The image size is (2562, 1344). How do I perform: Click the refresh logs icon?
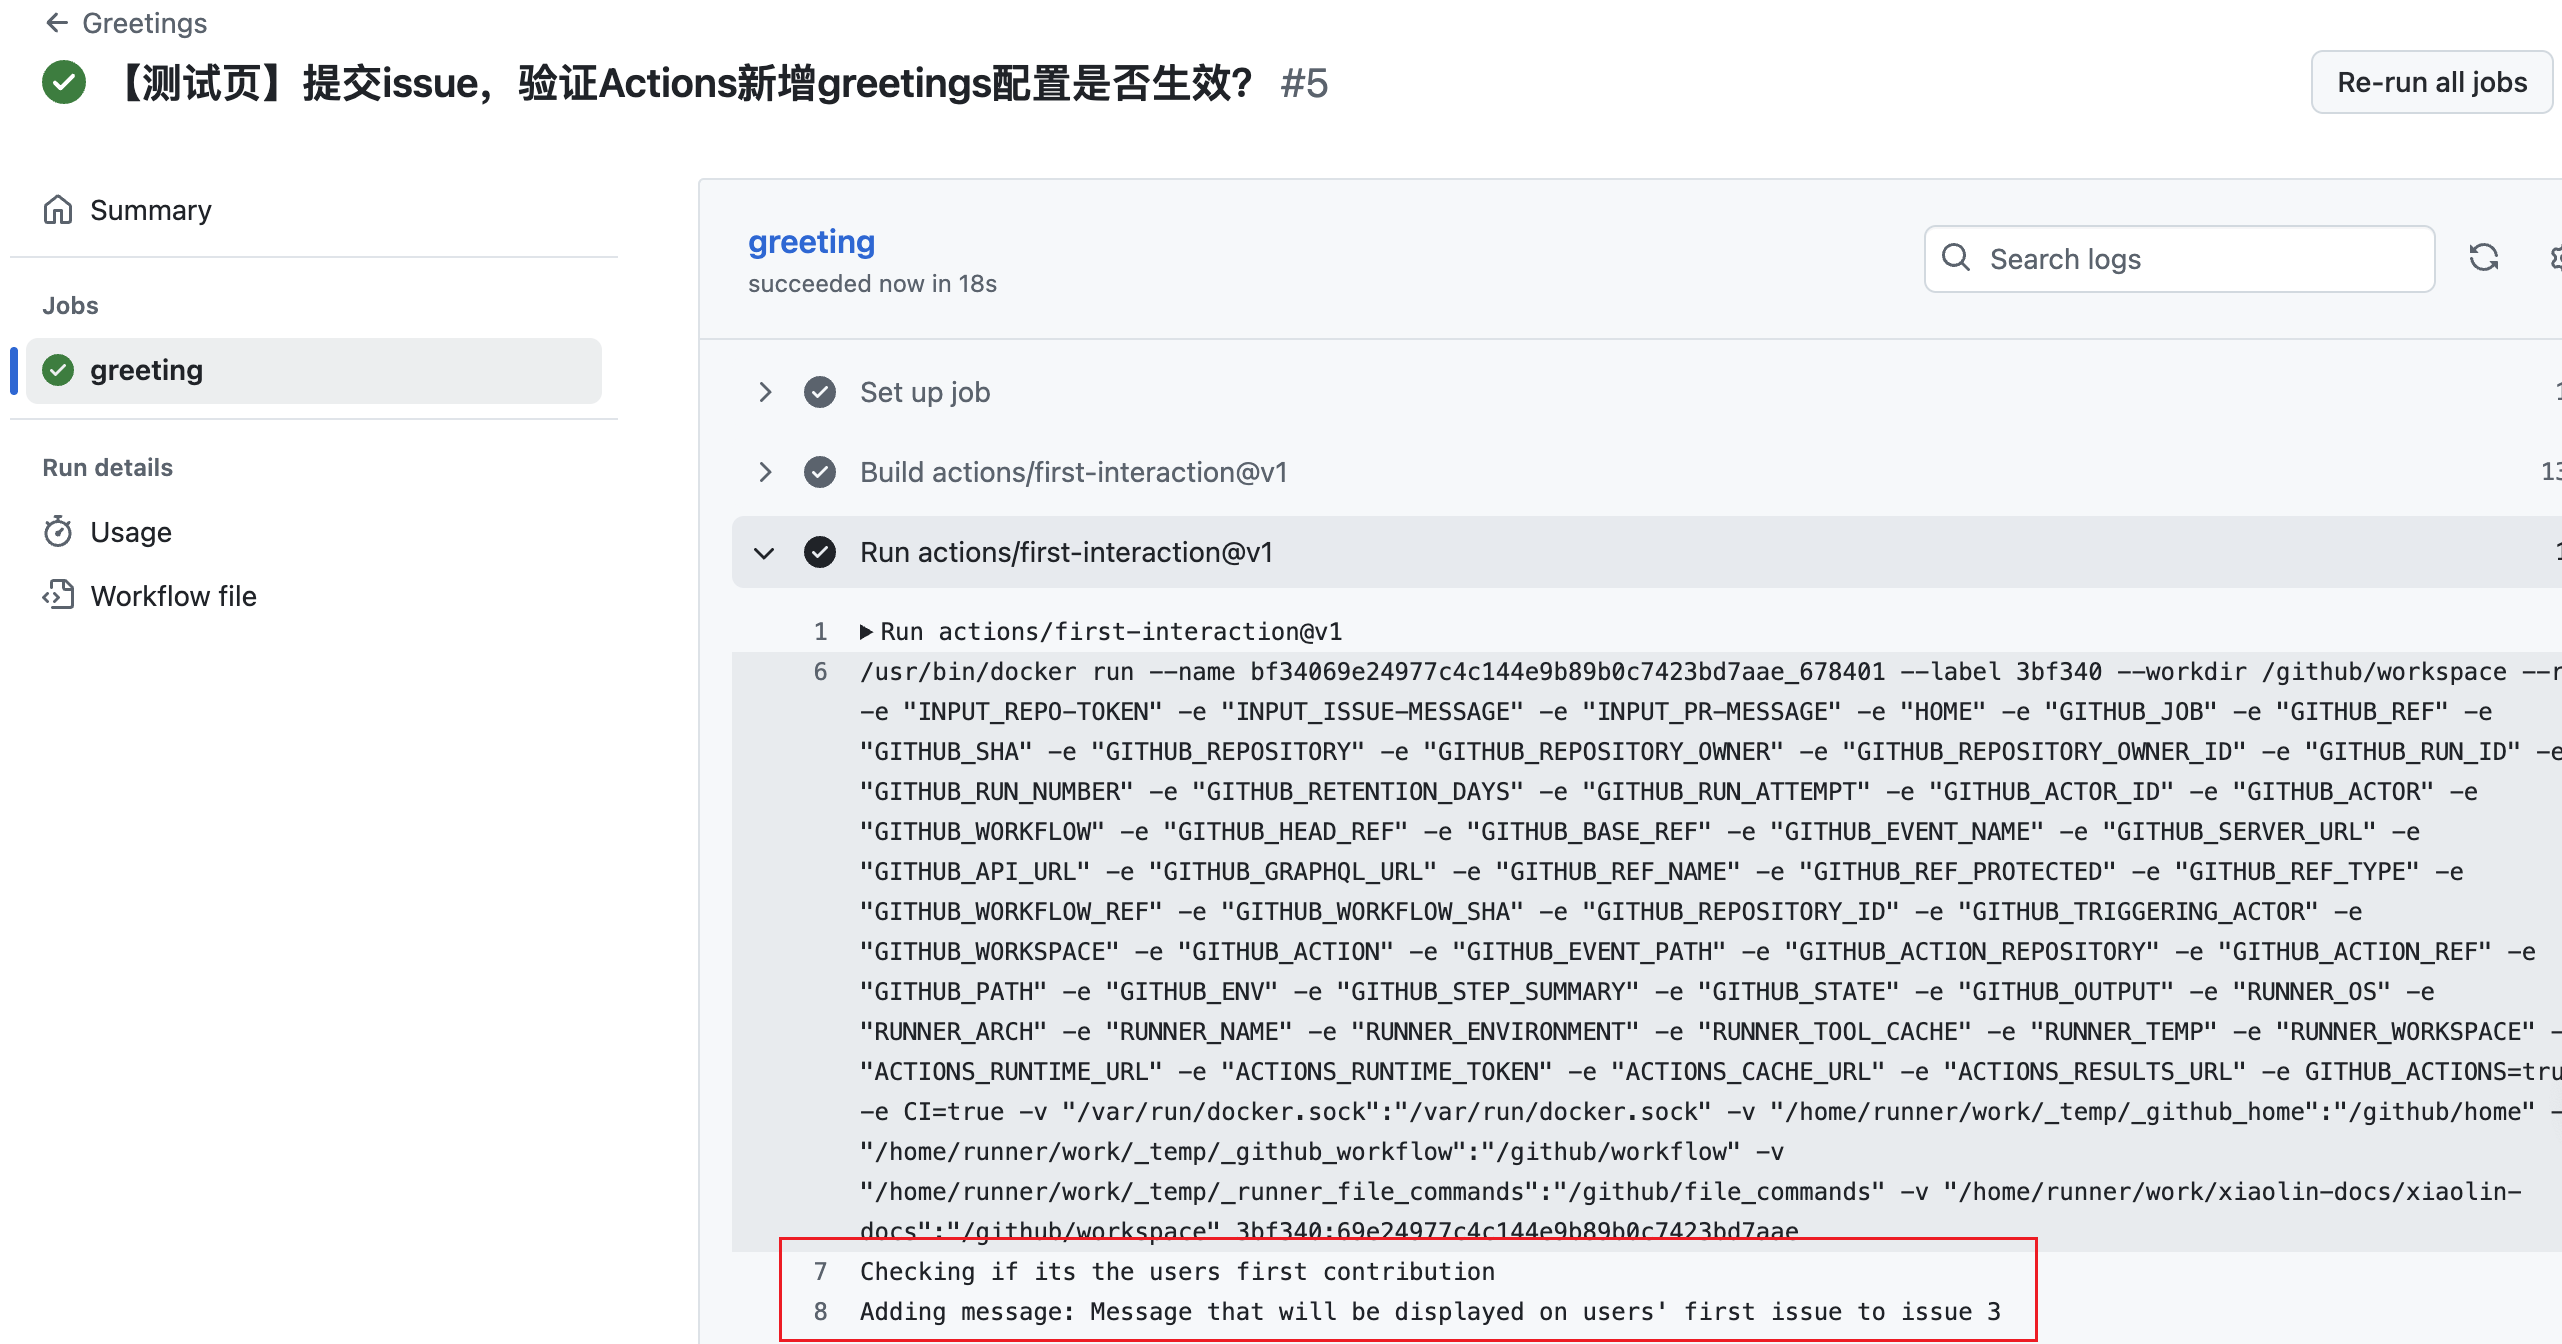(2483, 258)
